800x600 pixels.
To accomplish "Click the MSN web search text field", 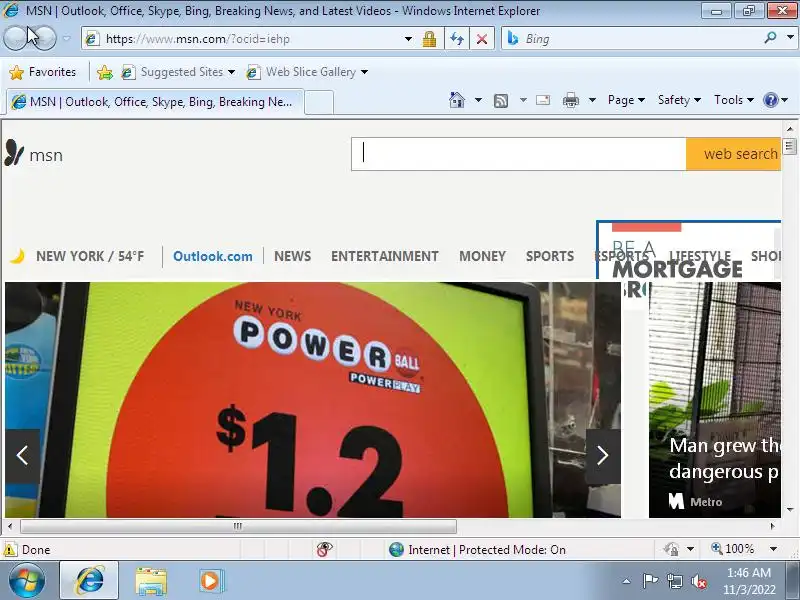I will click(518, 154).
